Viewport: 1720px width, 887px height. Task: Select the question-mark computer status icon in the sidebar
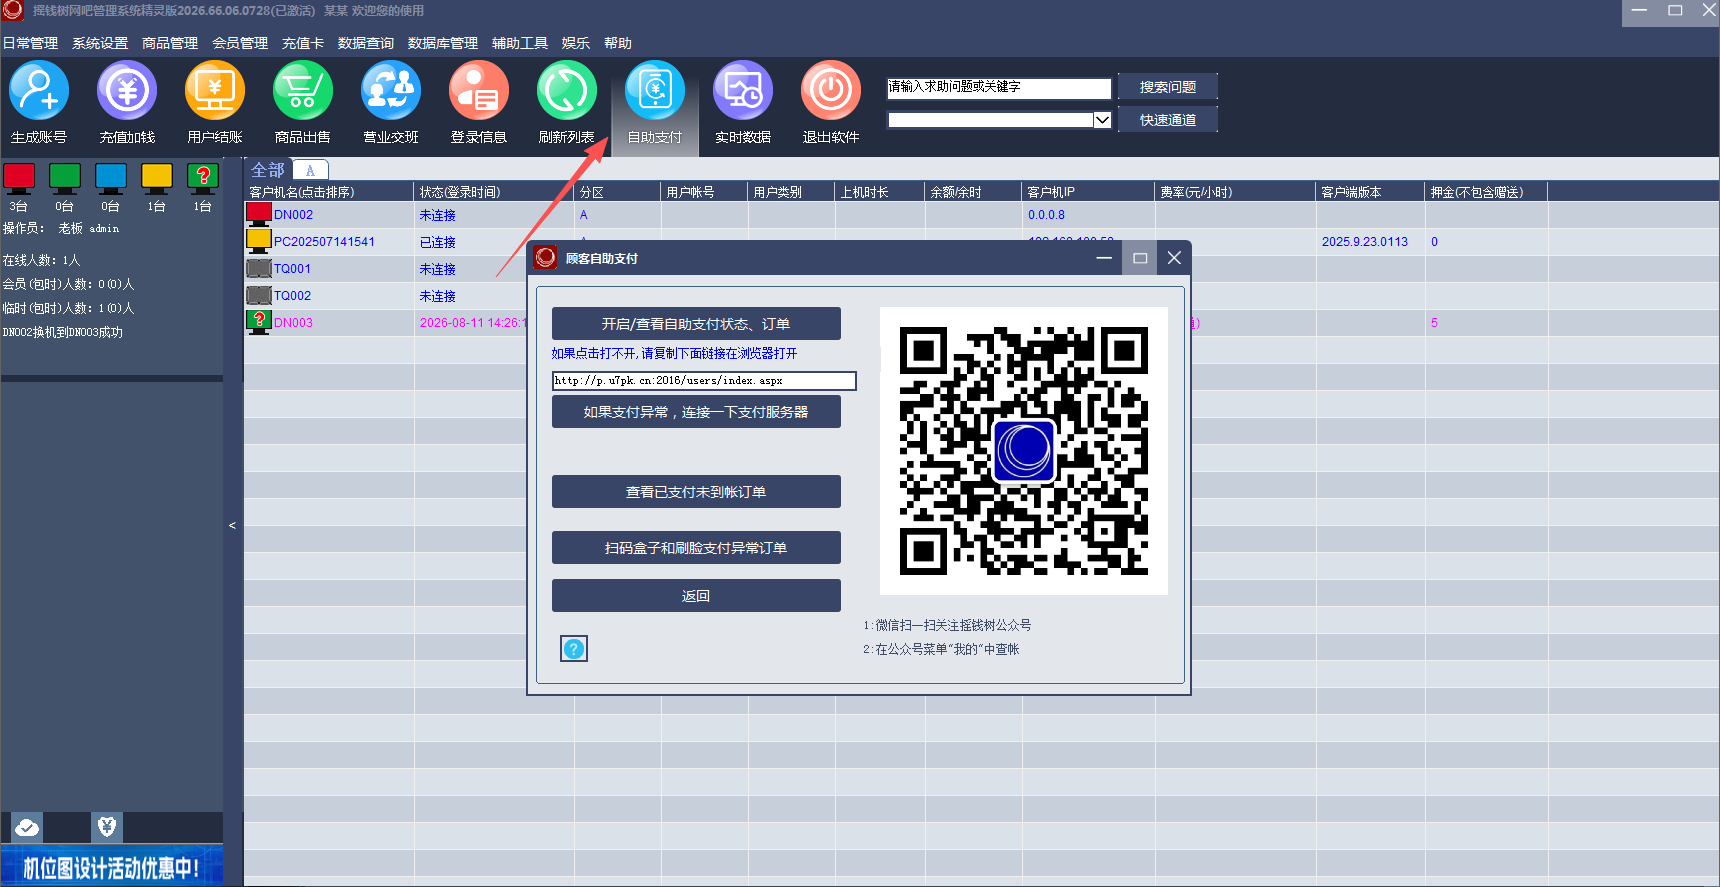[x=203, y=179]
